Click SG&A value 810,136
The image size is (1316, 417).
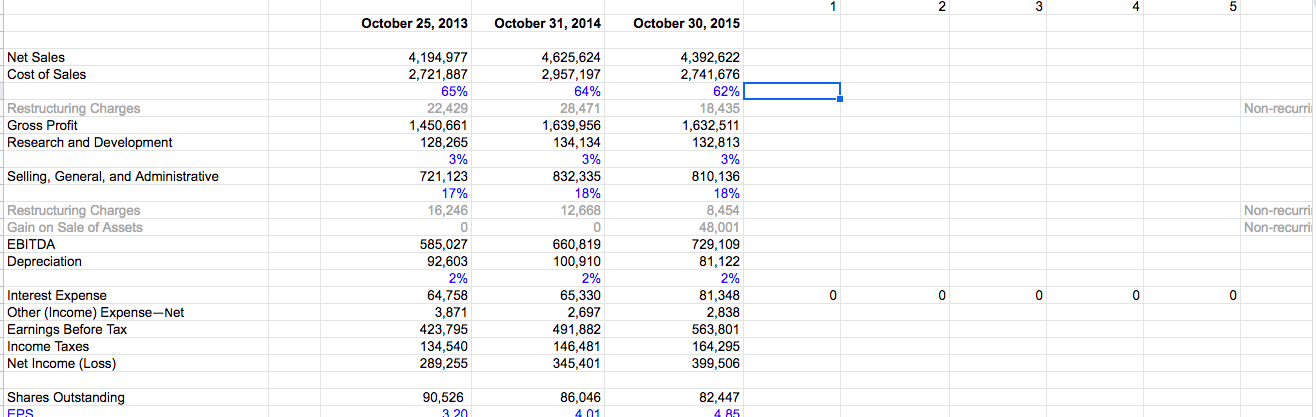click(x=716, y=176)
